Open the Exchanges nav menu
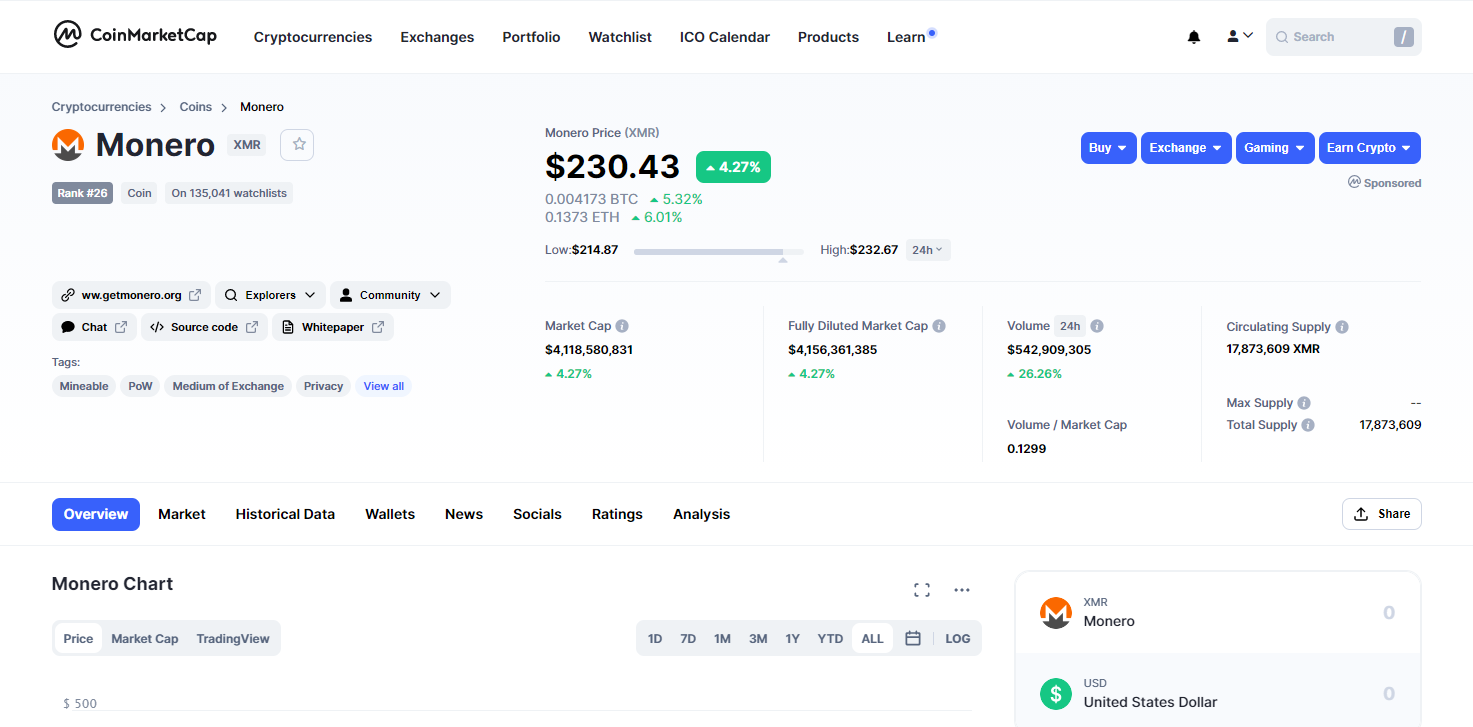This screenshot has height=727, width=1473. [x=437, y=37]
